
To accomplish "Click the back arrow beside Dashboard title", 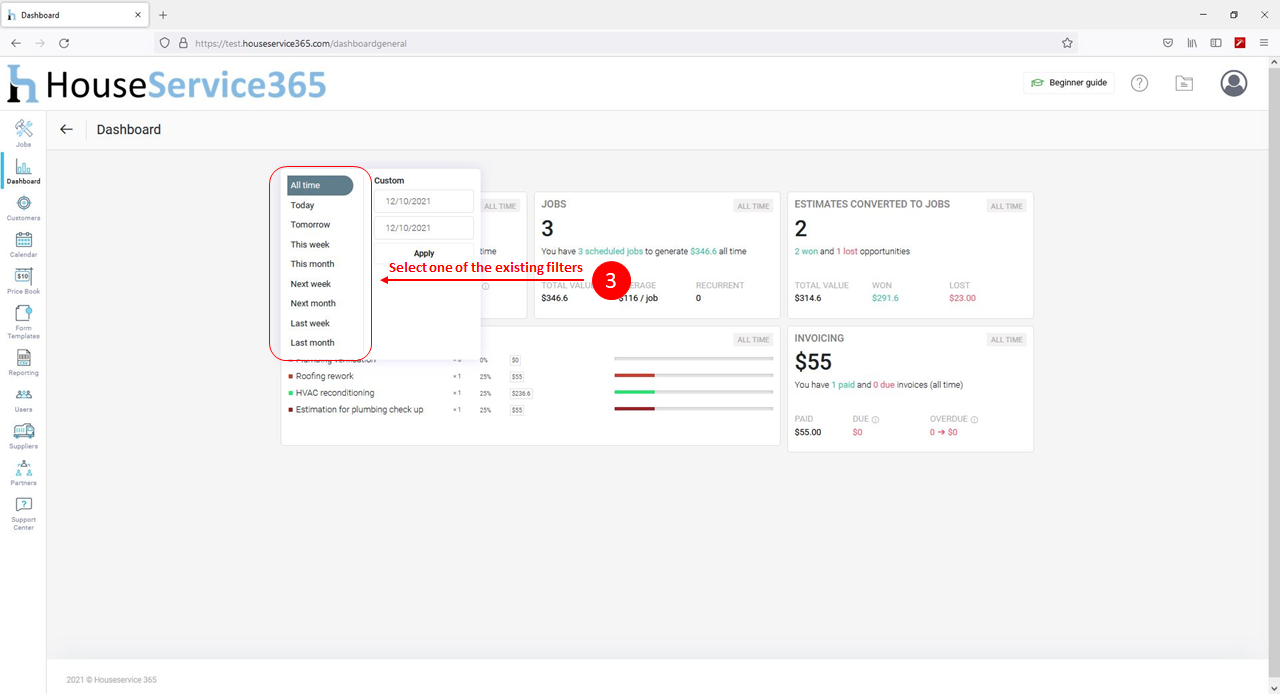I will pos(66,129).
